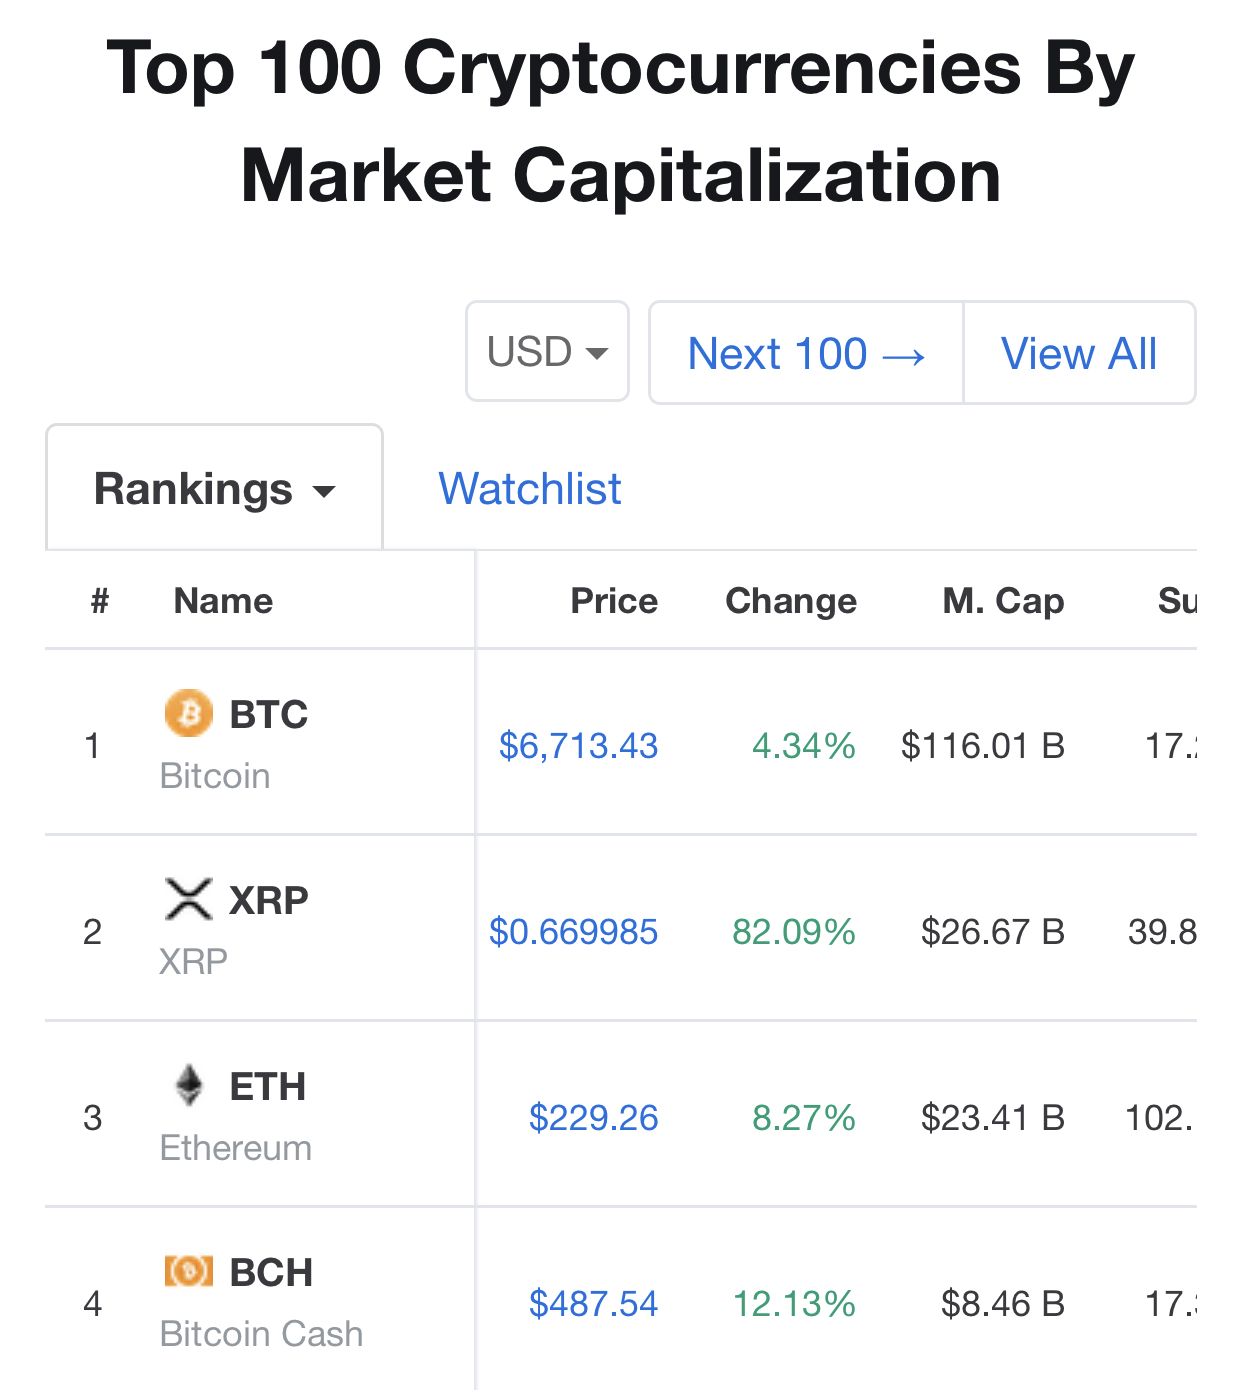Click the BTC ticker symbol
The height and width of the screenshot is (1390, 1242).
[268, 715]
